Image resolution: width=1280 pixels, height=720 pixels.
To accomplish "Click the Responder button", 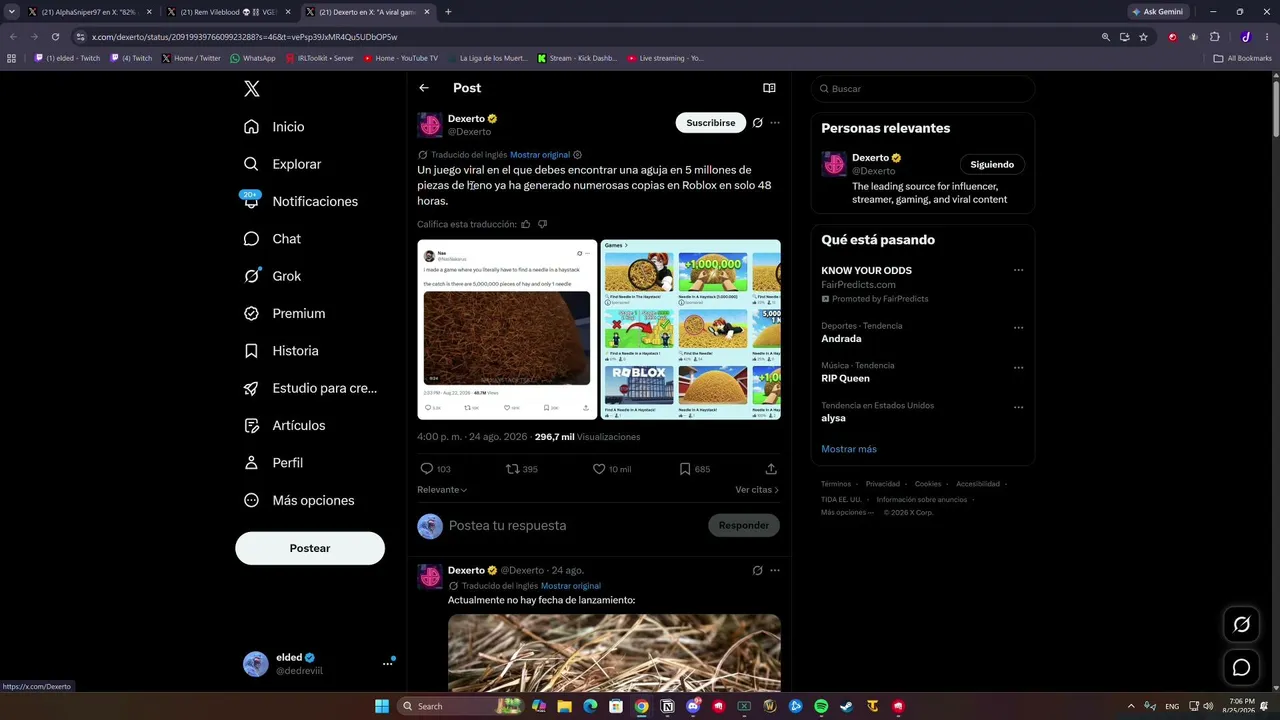I will tap(744, 525).
